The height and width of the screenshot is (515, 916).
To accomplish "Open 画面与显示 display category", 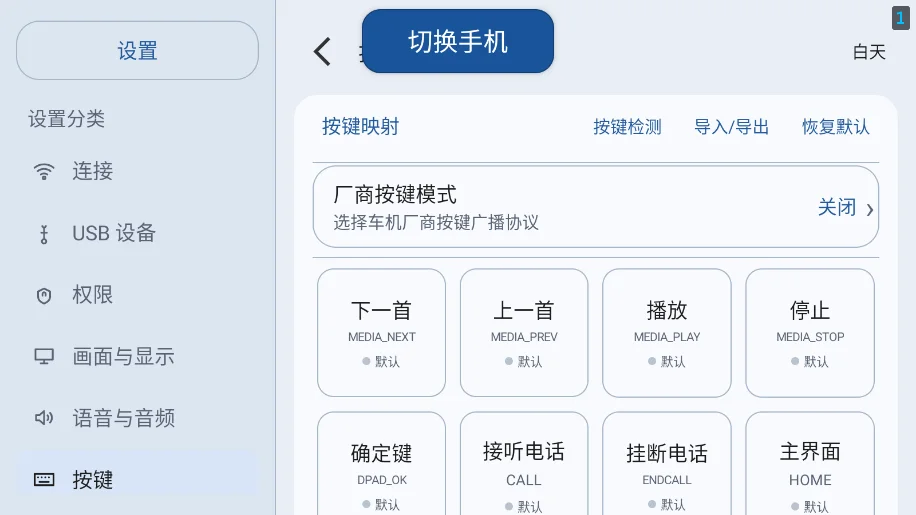I will click(x=137, y=356).
